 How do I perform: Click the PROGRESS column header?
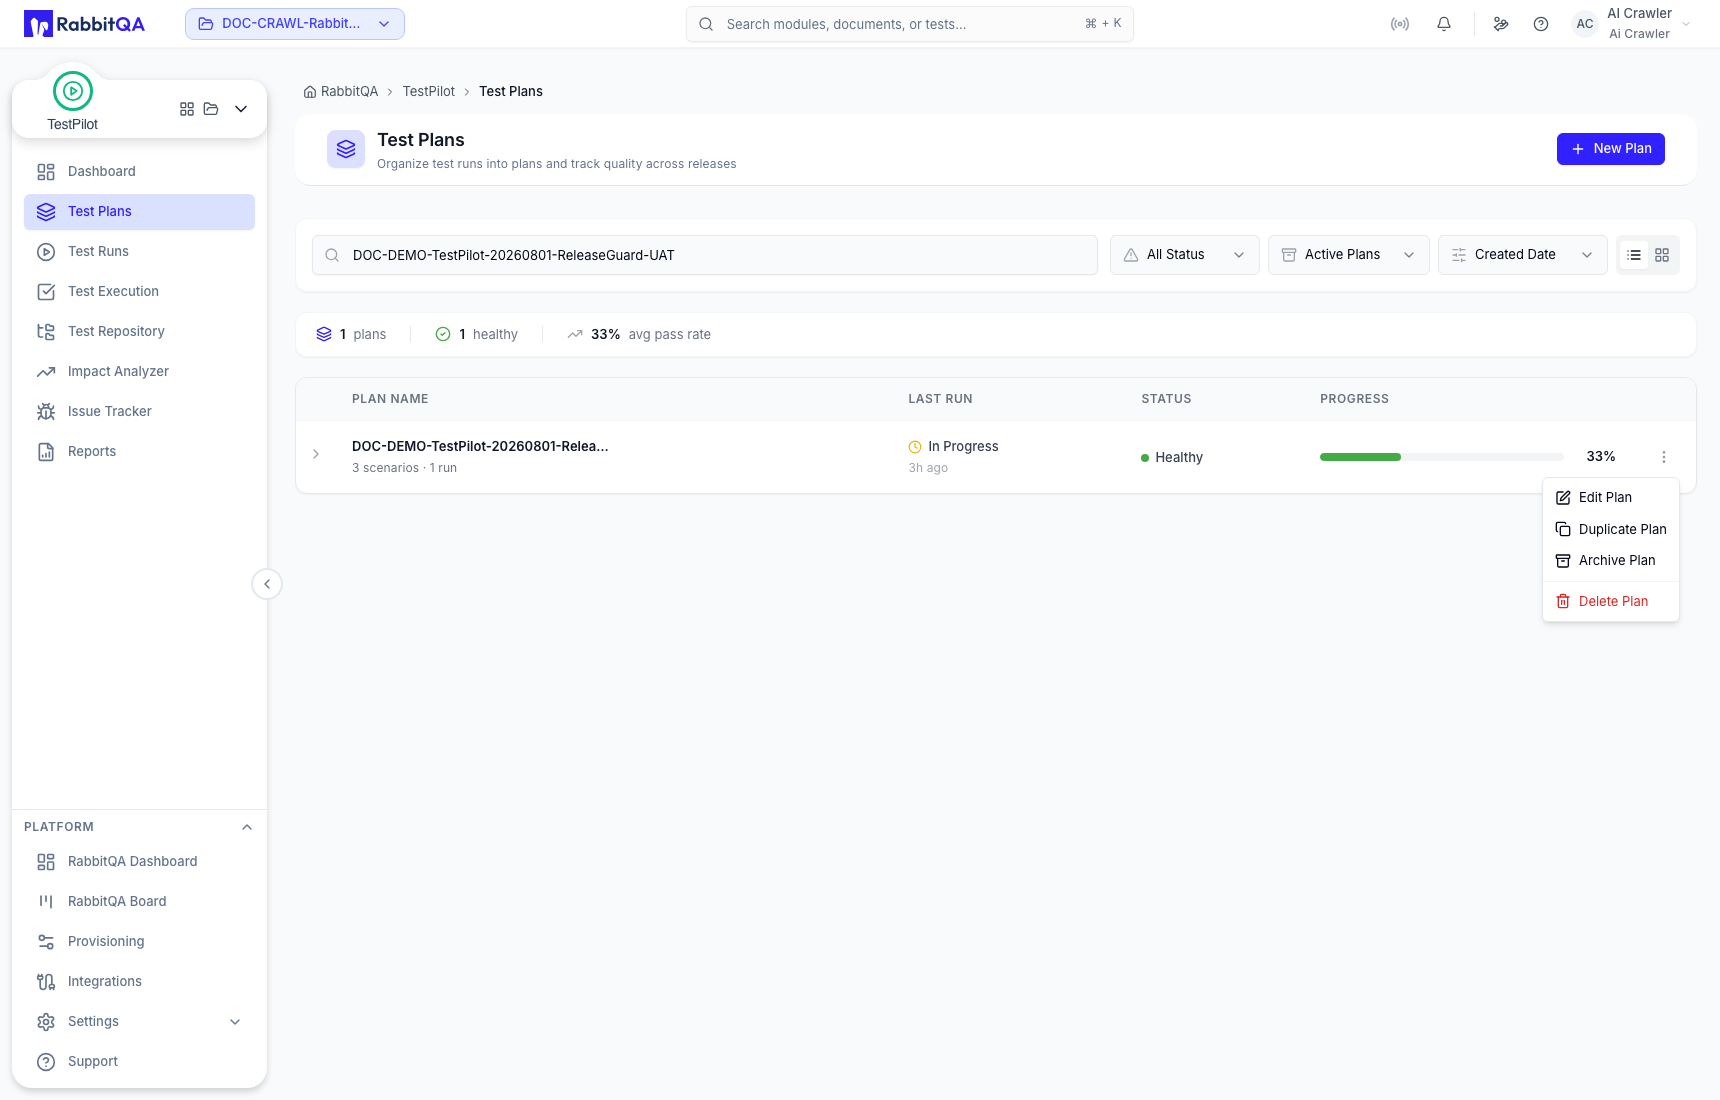[x=1354, y=399]
